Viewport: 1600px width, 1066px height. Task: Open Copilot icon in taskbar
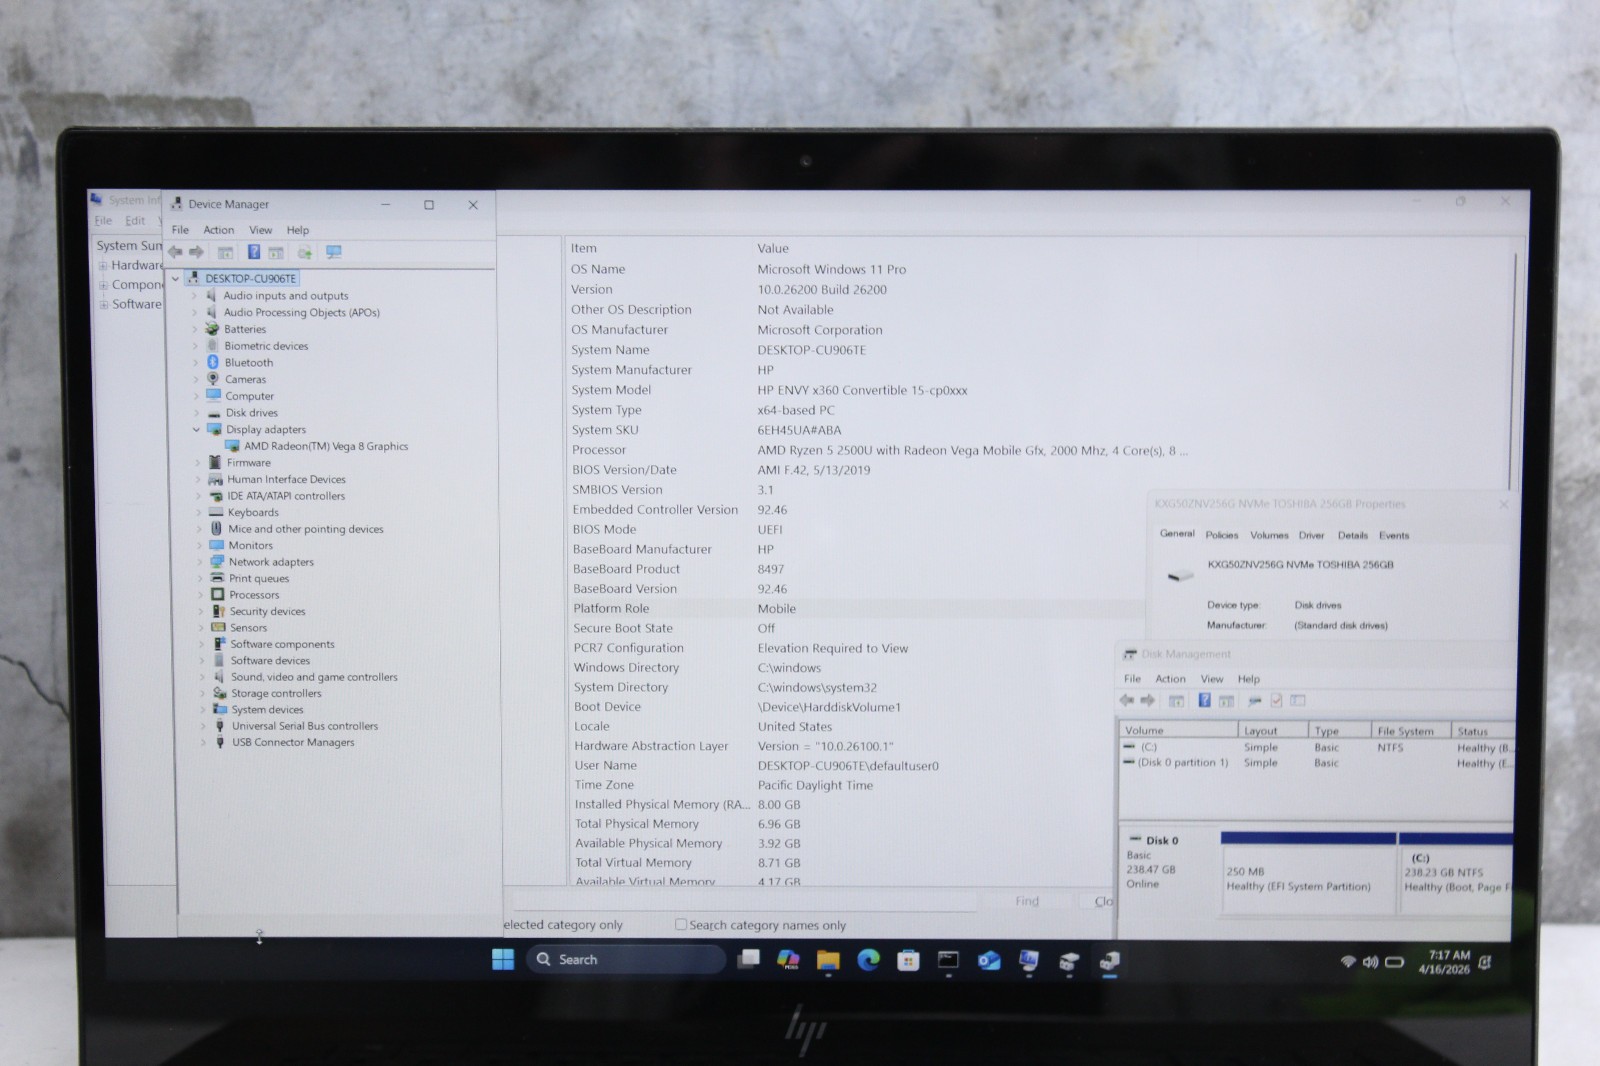[x=788, y=960]
